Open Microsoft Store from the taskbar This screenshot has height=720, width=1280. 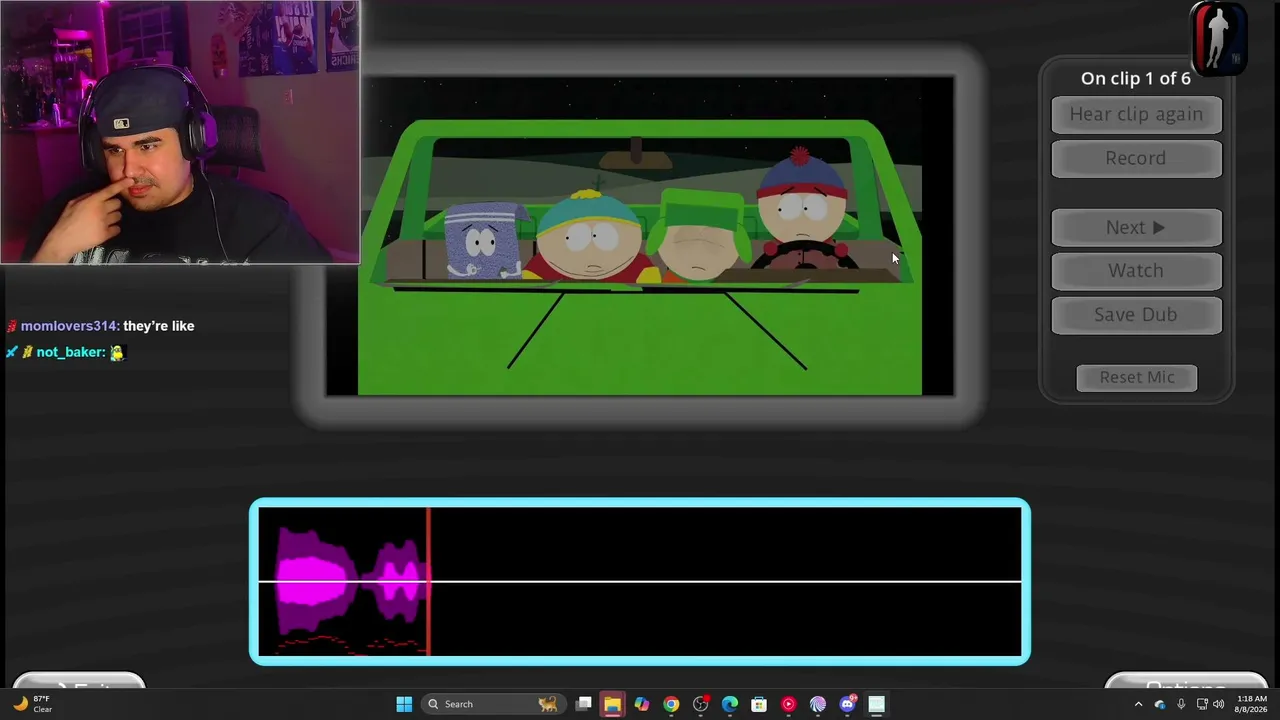759,704
